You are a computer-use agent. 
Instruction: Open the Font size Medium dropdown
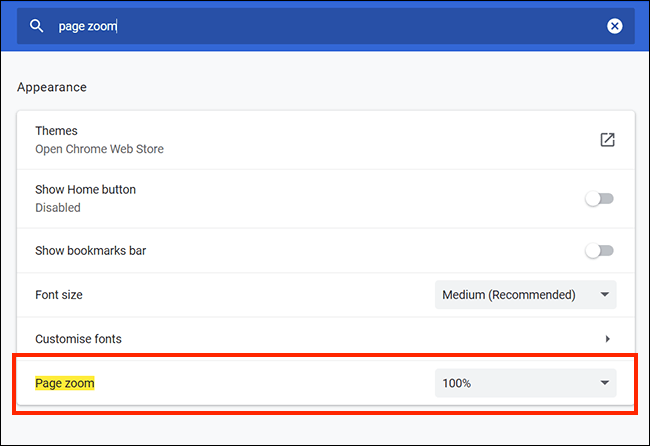click(526, 295)
